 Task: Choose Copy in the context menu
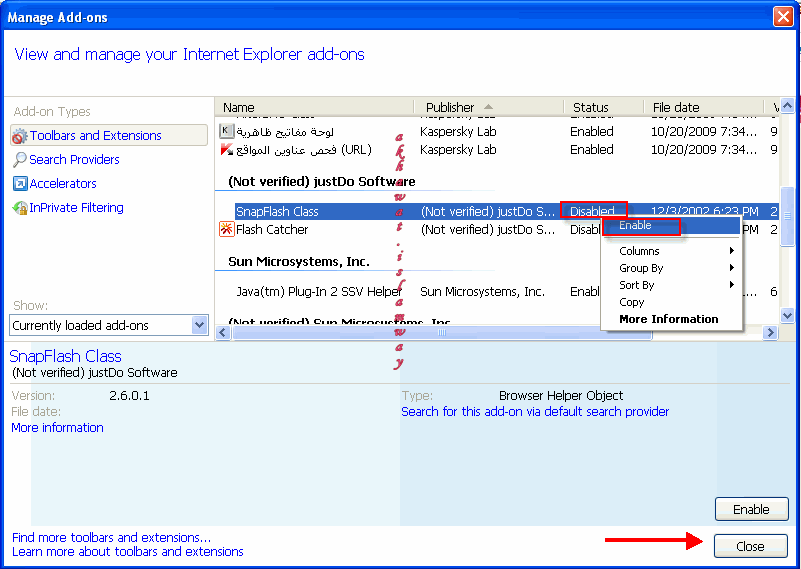tap(671, 302)
